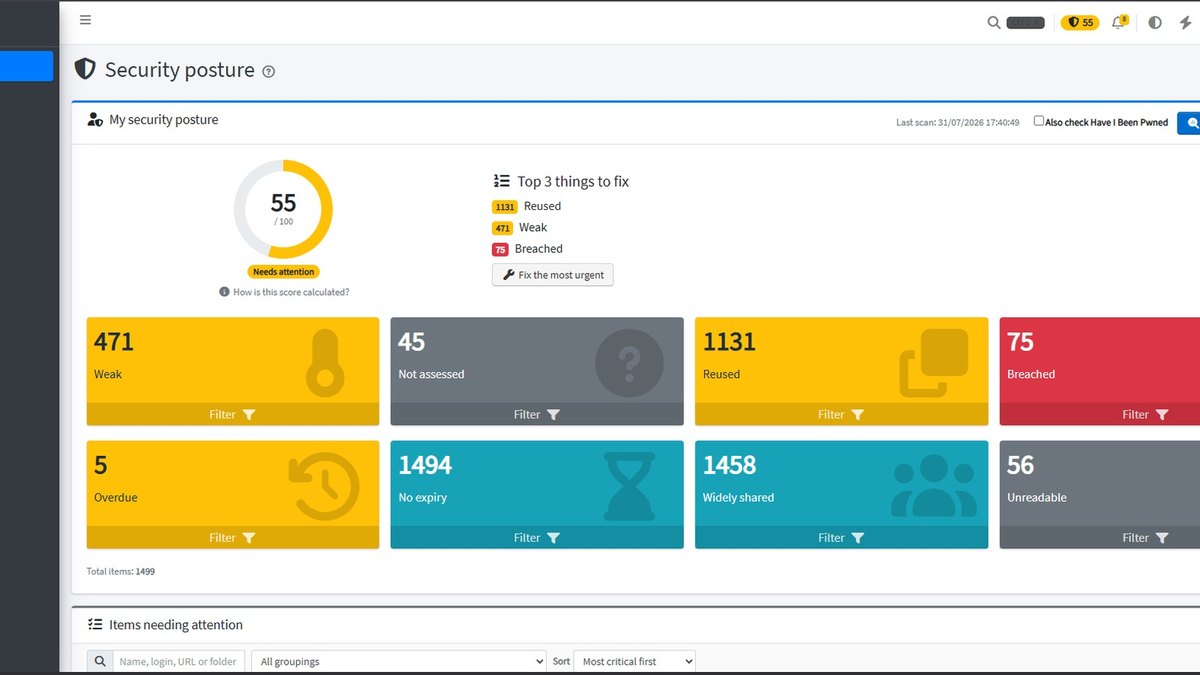1200x675 pixels.
Task: Open the All groupings dropdown
Action: [399, 661]
